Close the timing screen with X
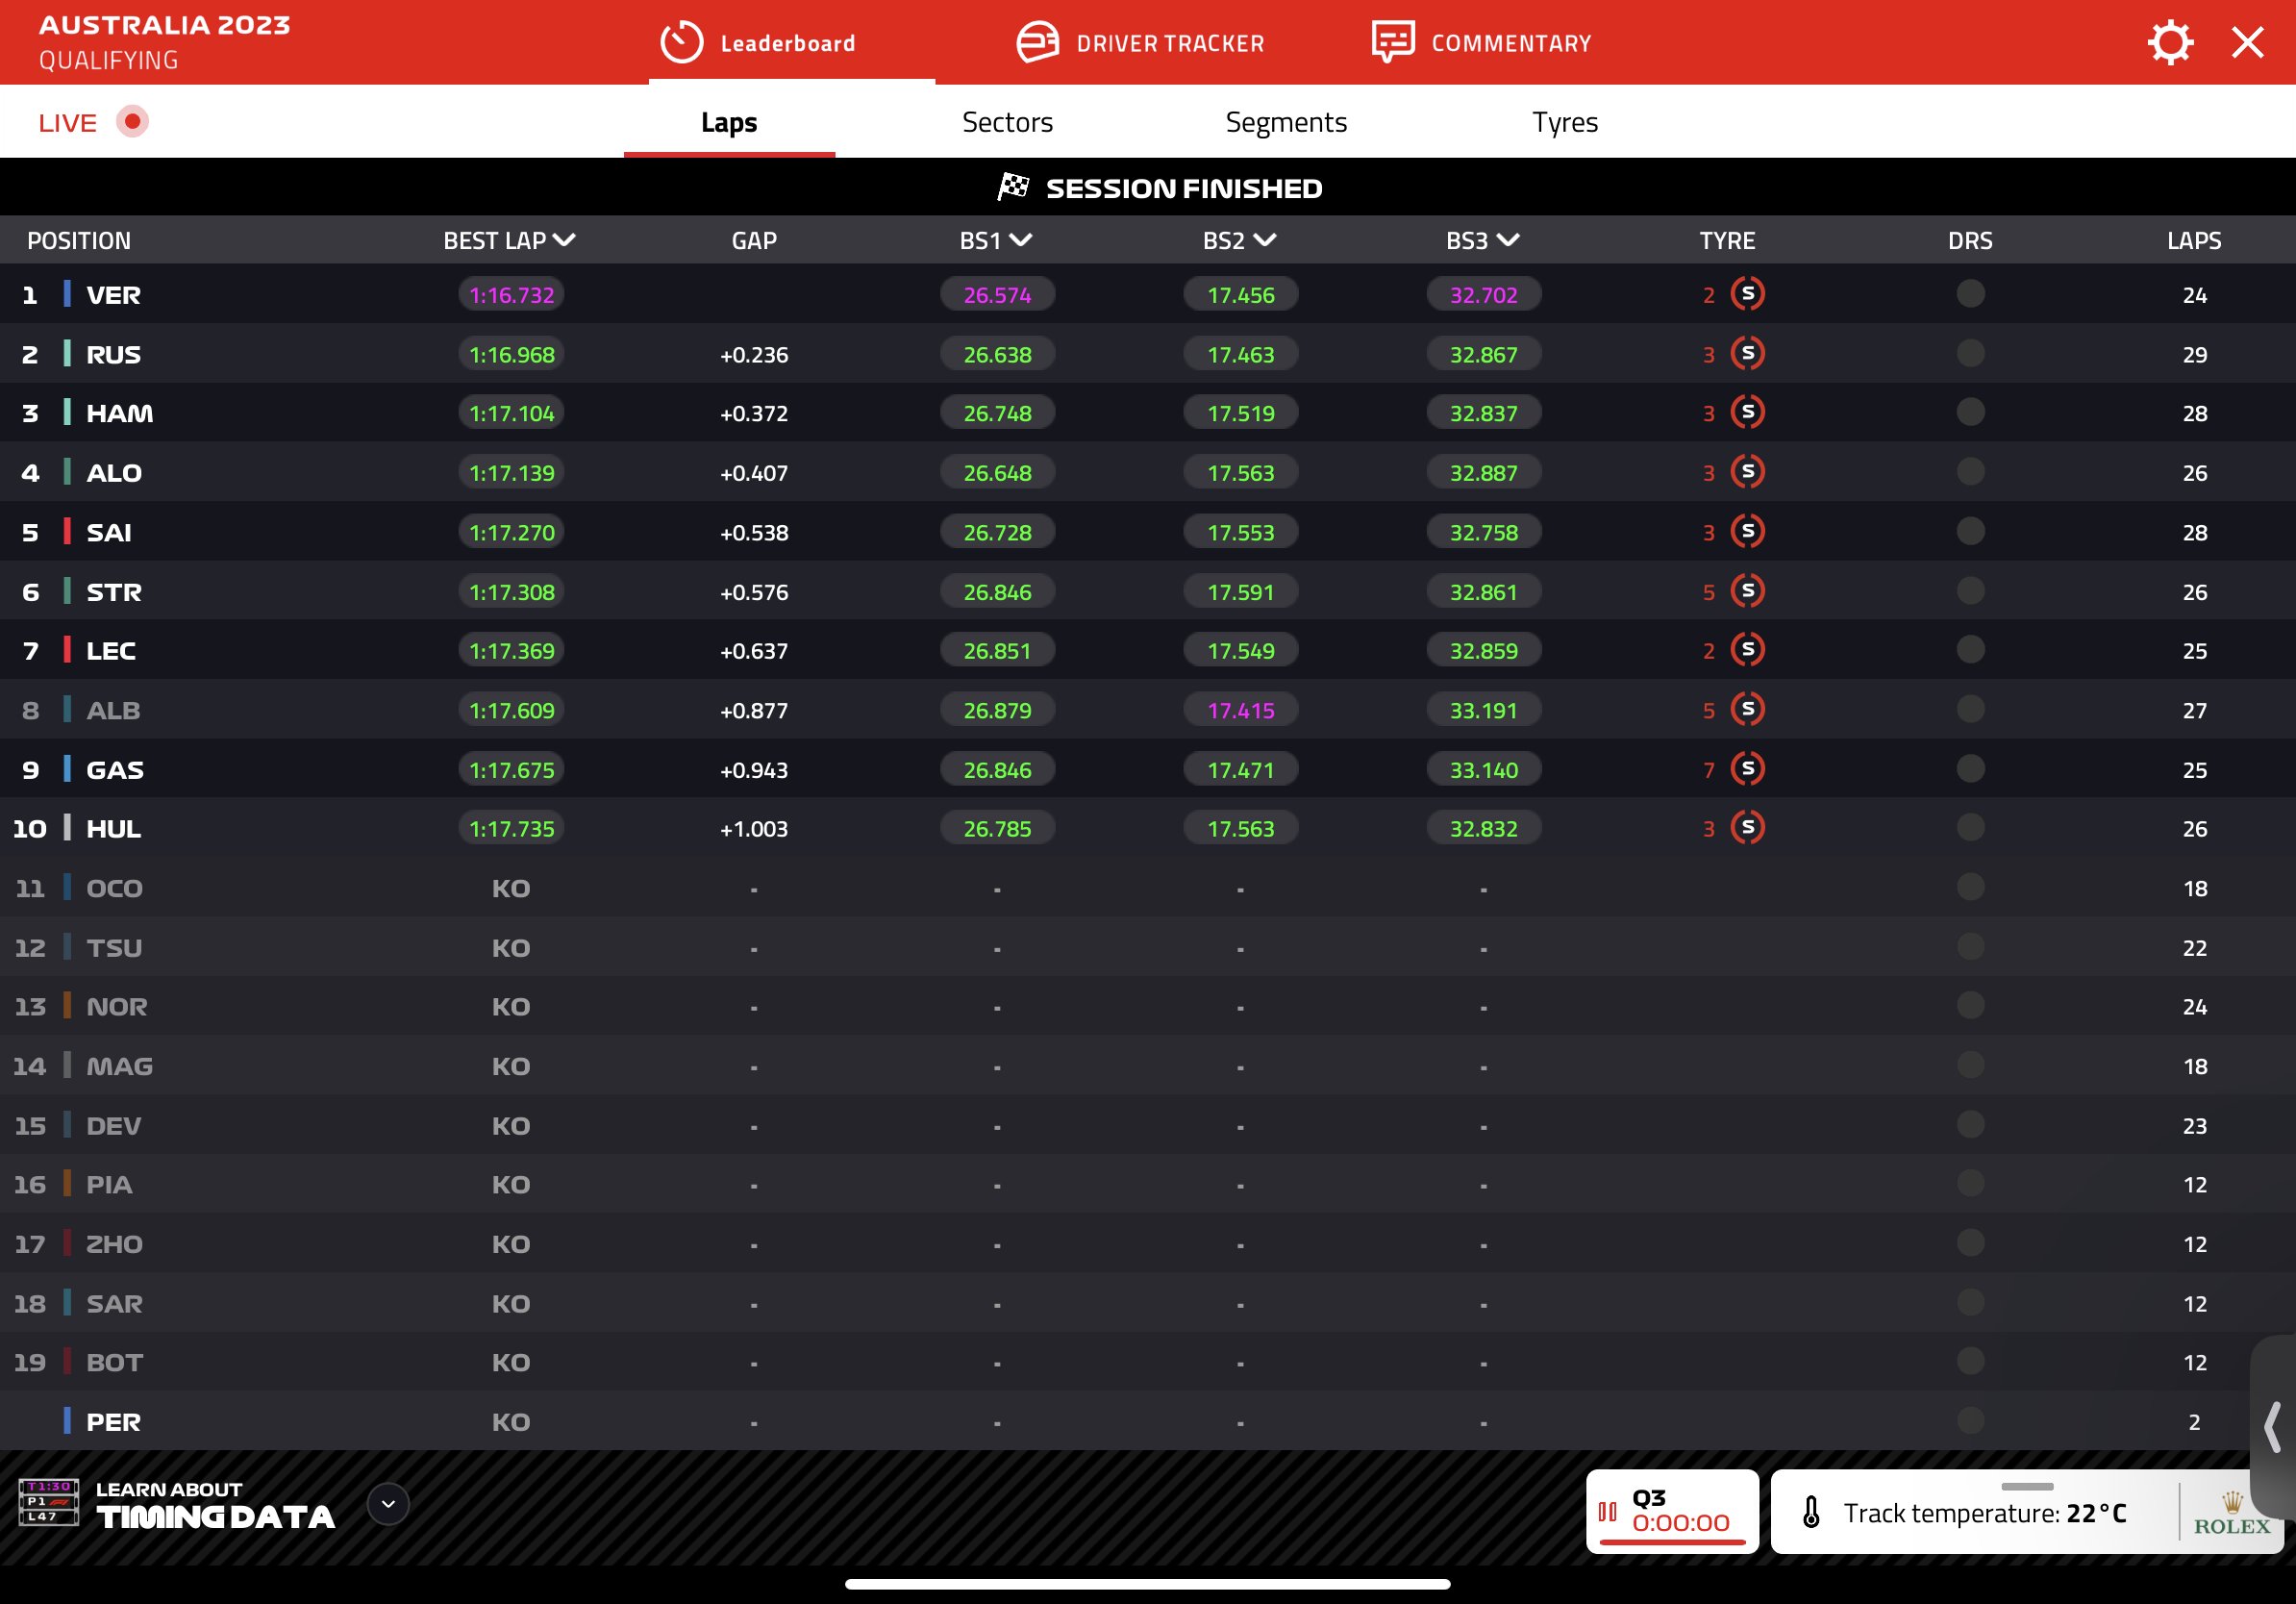Screen dimensions: 2296x1604 pyautogui.click(x=2247, y=43)
